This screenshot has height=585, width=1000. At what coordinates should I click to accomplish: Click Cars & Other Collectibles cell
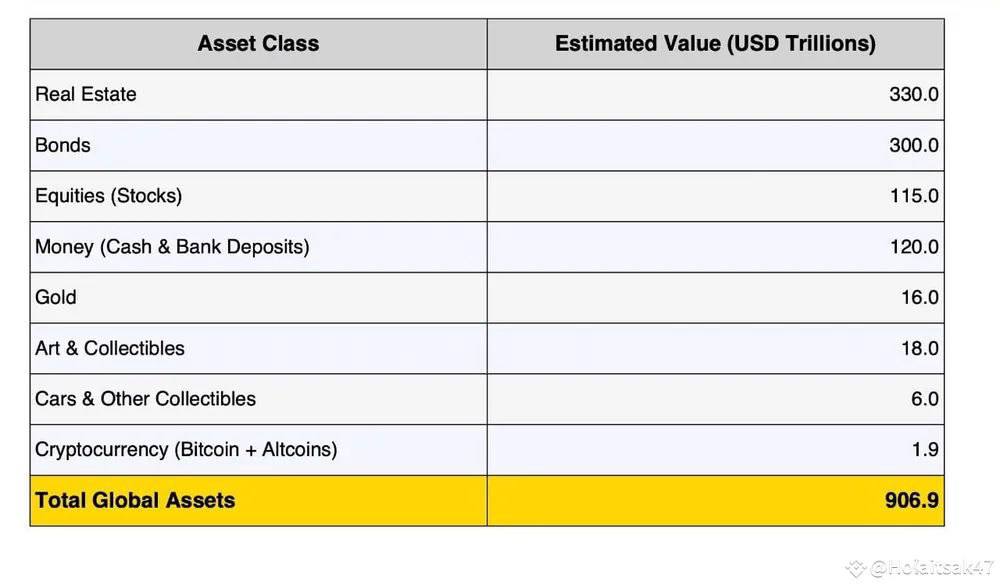[258, 399]
